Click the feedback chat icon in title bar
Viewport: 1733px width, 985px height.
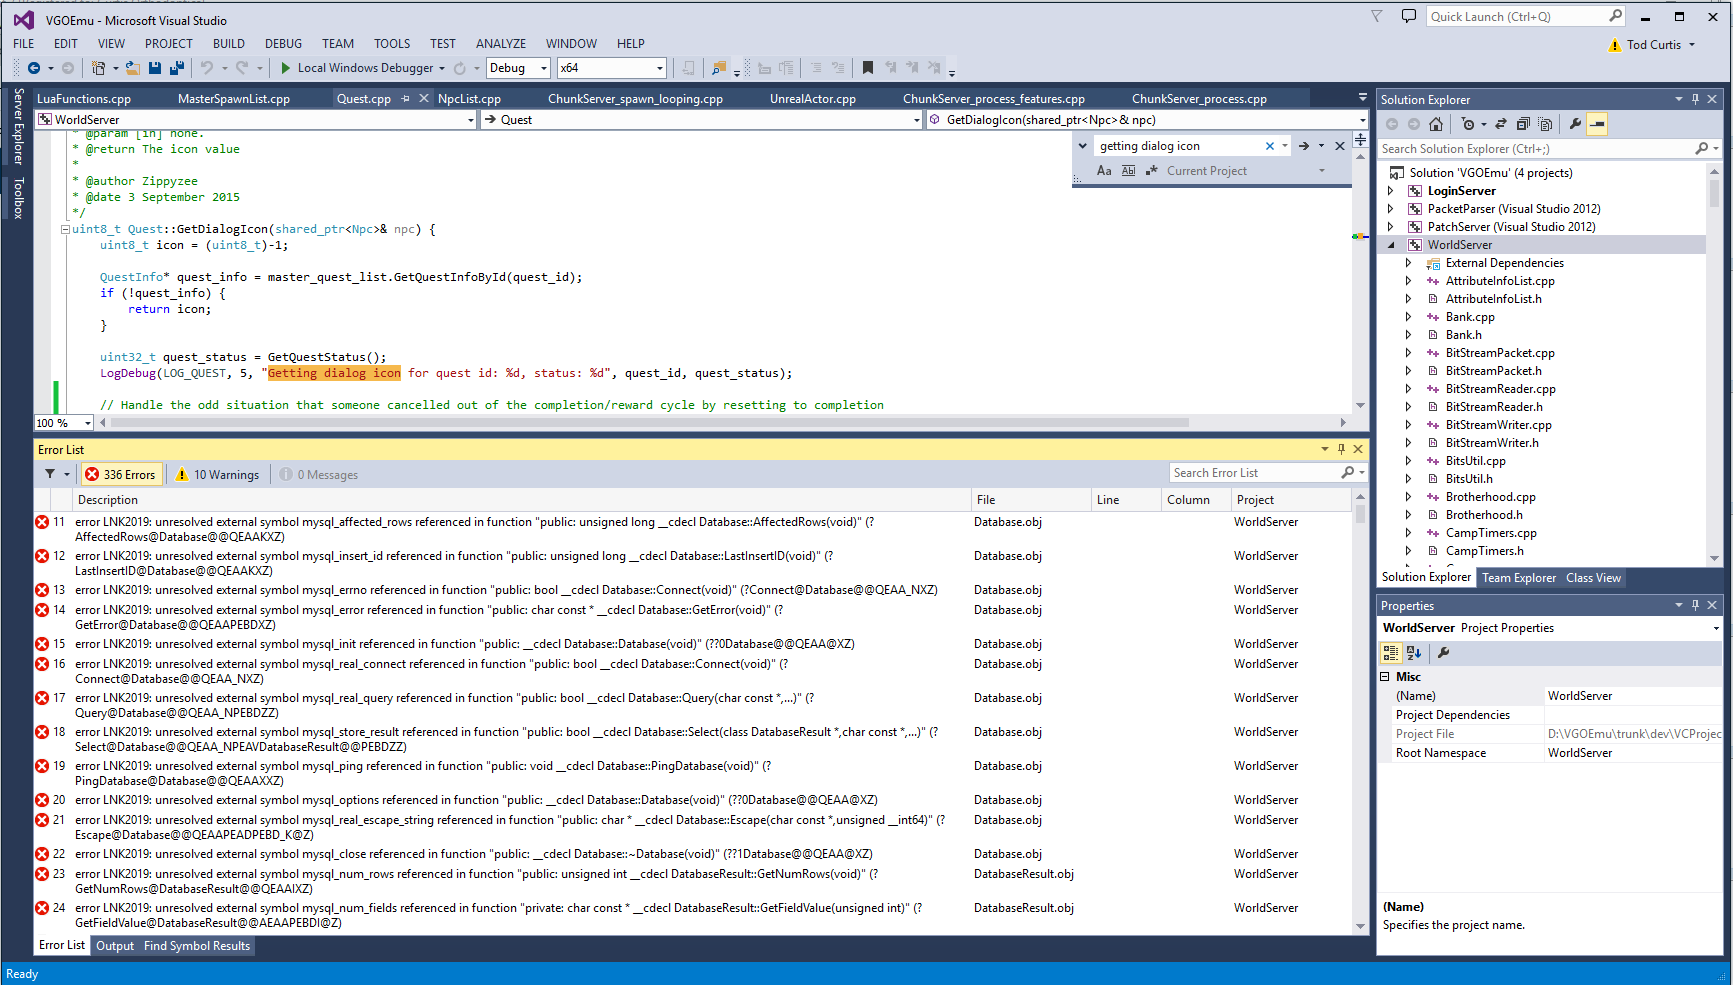[x=1409, y=17]
